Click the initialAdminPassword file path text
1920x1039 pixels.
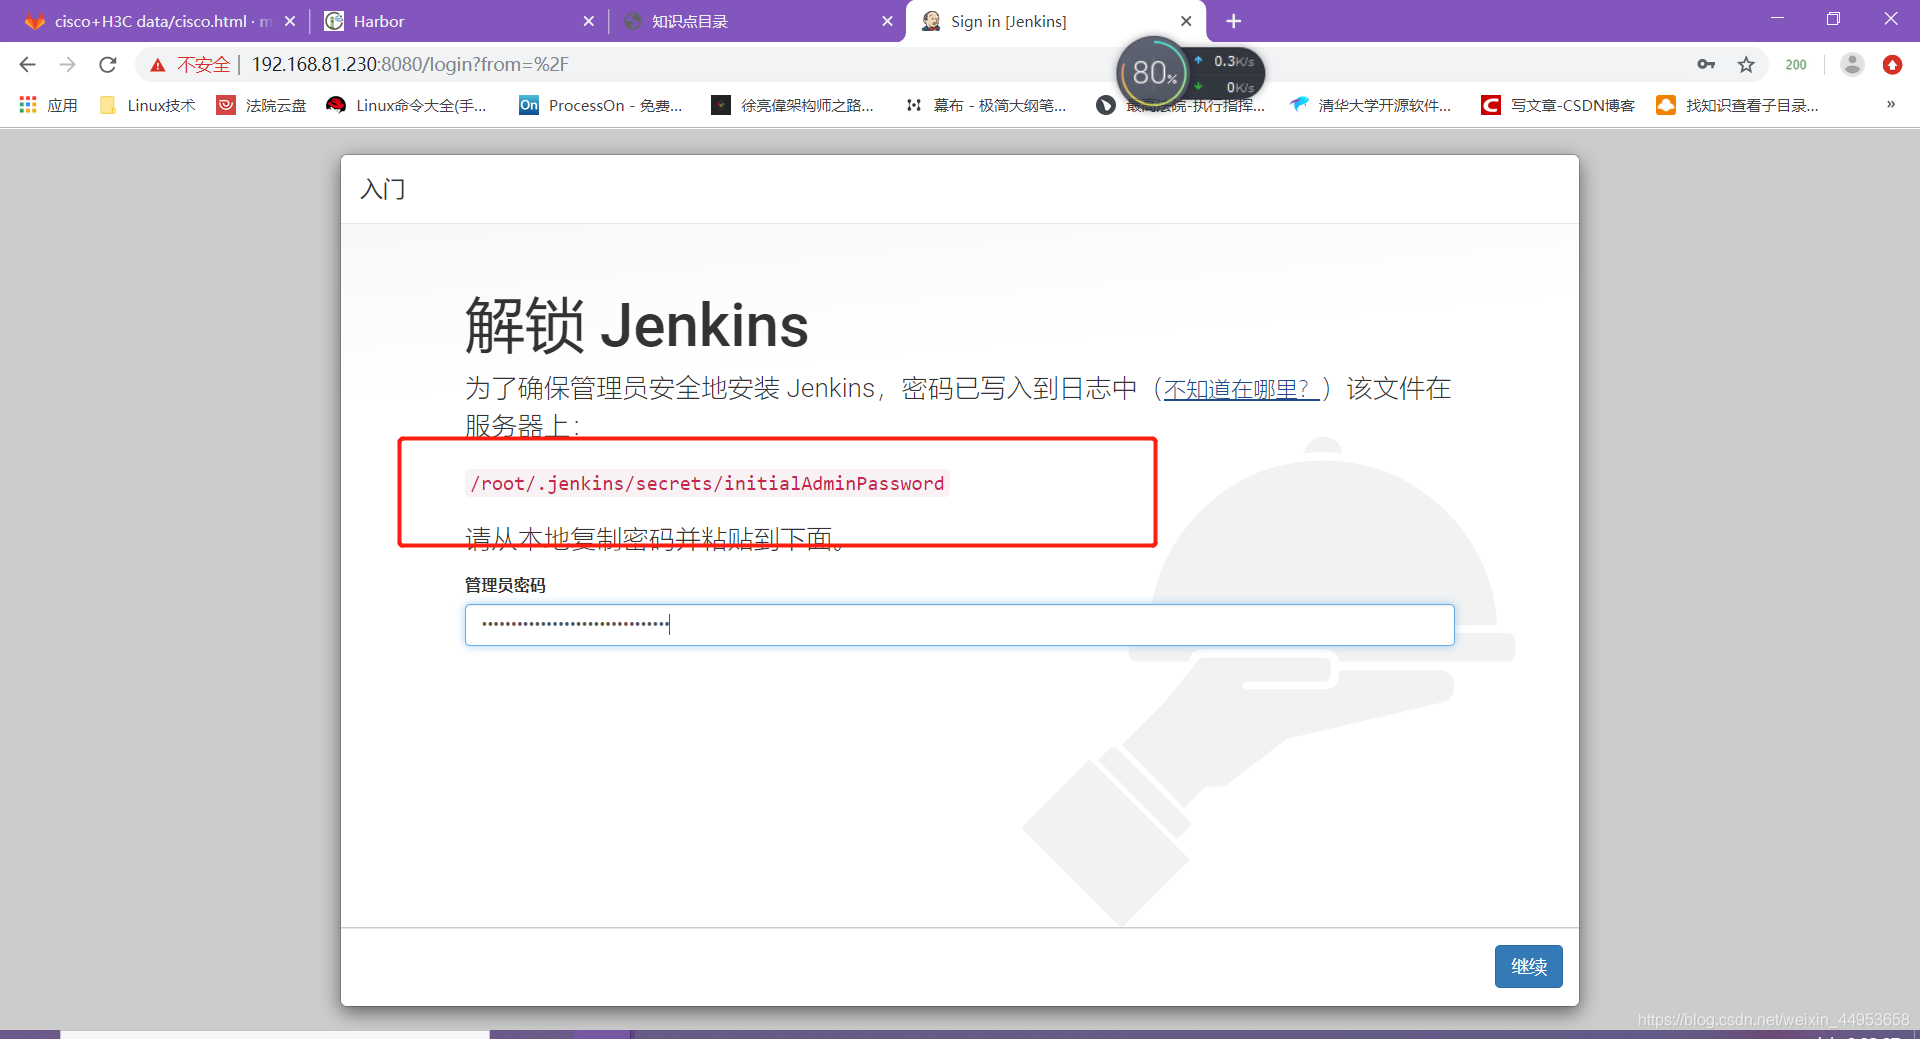point(707,484)
